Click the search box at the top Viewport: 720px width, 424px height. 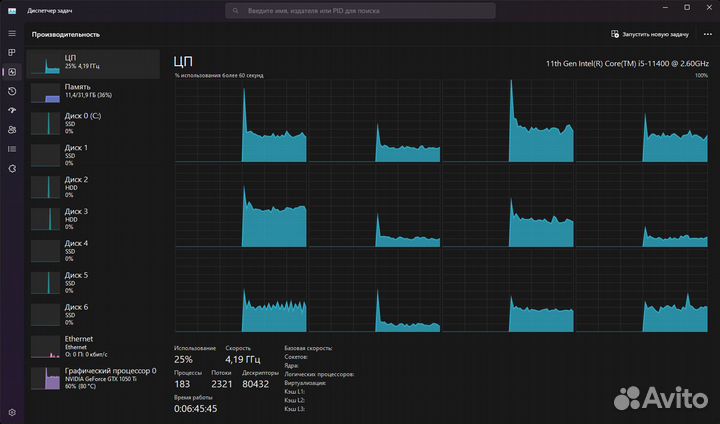pyautogui.click(x=359, y=11)
